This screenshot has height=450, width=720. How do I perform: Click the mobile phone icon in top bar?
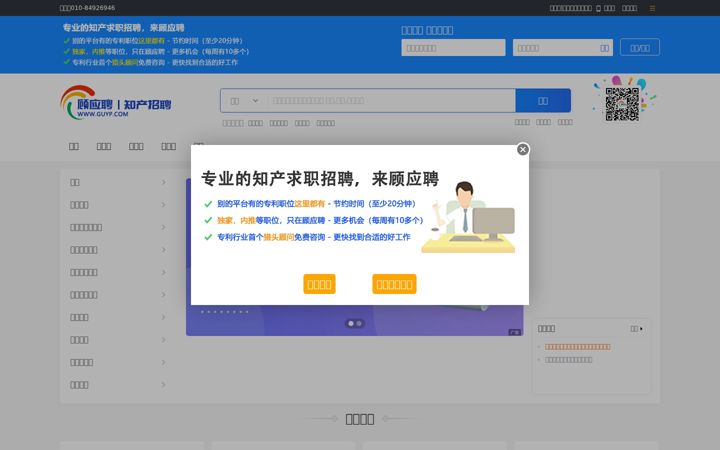pyautogui.click(x=598, y=8)
